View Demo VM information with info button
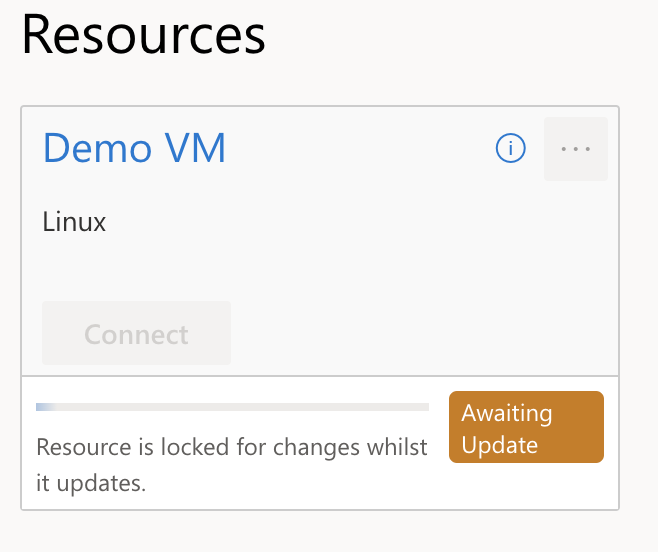The height and width of the screenshot is (552, 658). (x=510, y=149)
